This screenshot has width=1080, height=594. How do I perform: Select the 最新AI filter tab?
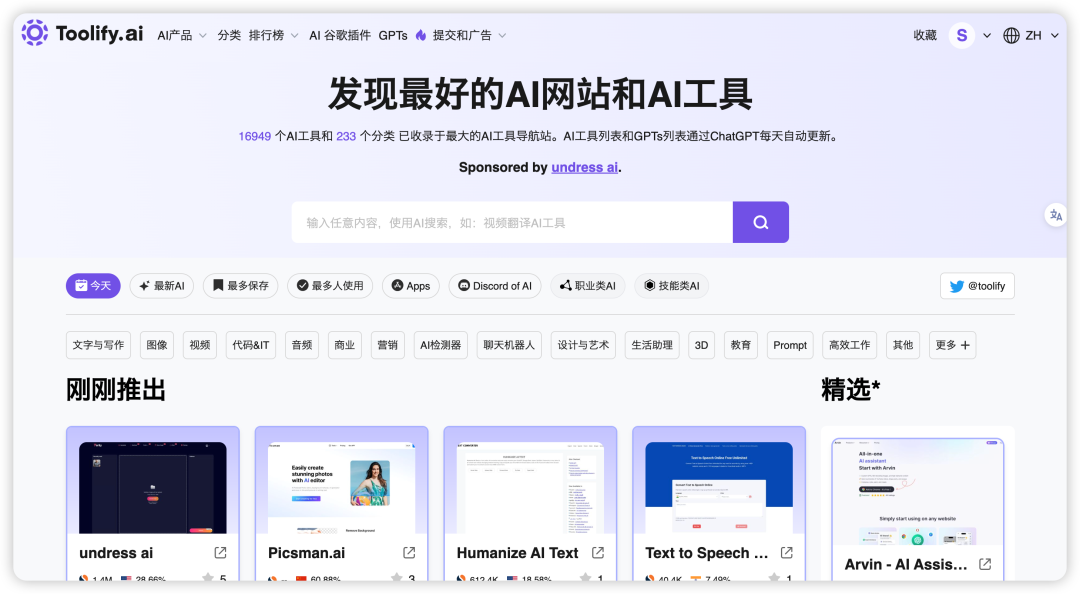click(x=162, y=285)
